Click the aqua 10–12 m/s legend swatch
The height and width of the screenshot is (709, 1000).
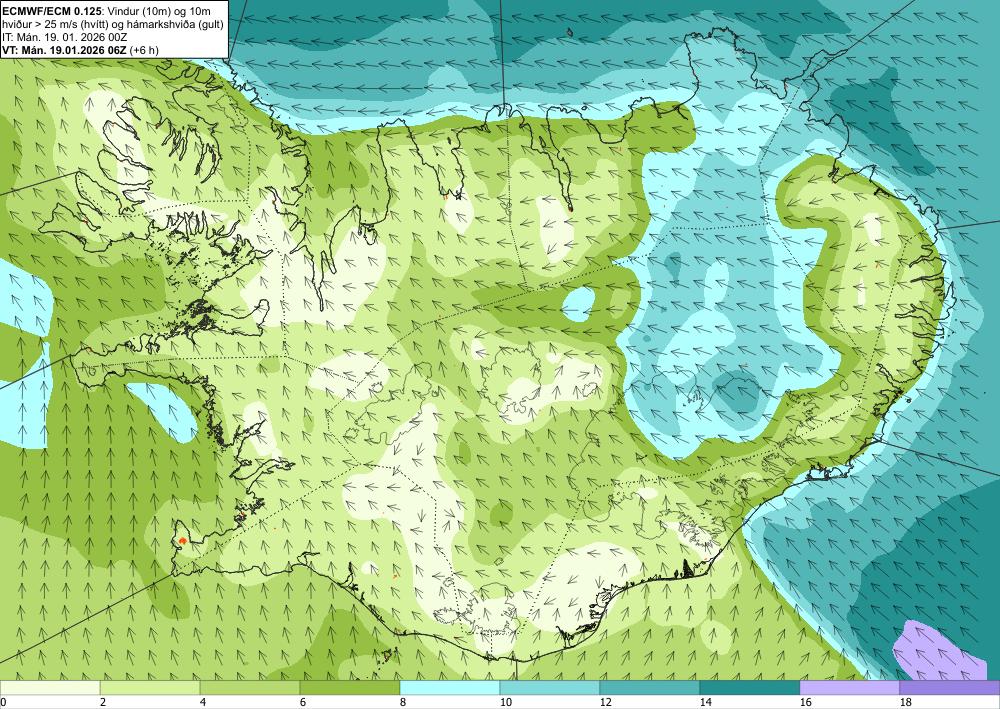point(550,687)
